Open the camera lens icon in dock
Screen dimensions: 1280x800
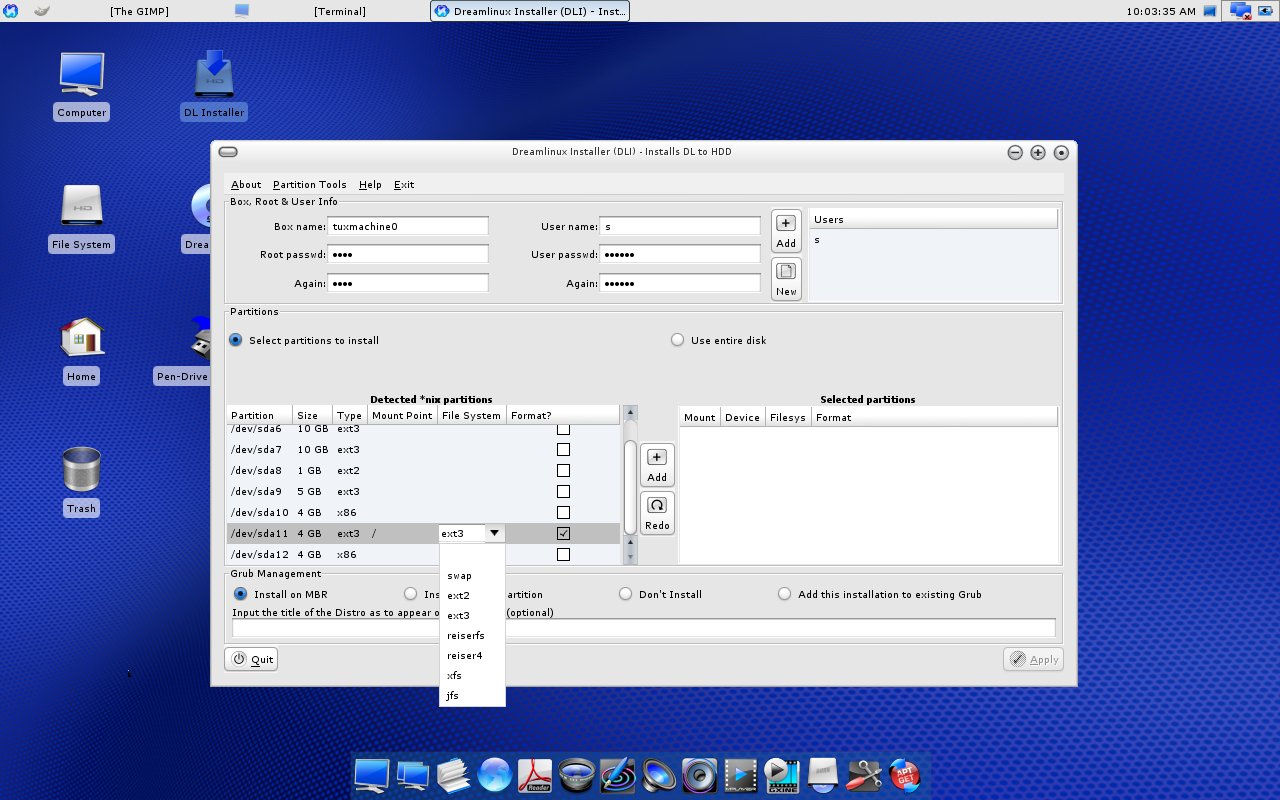(x=578, y=774)
